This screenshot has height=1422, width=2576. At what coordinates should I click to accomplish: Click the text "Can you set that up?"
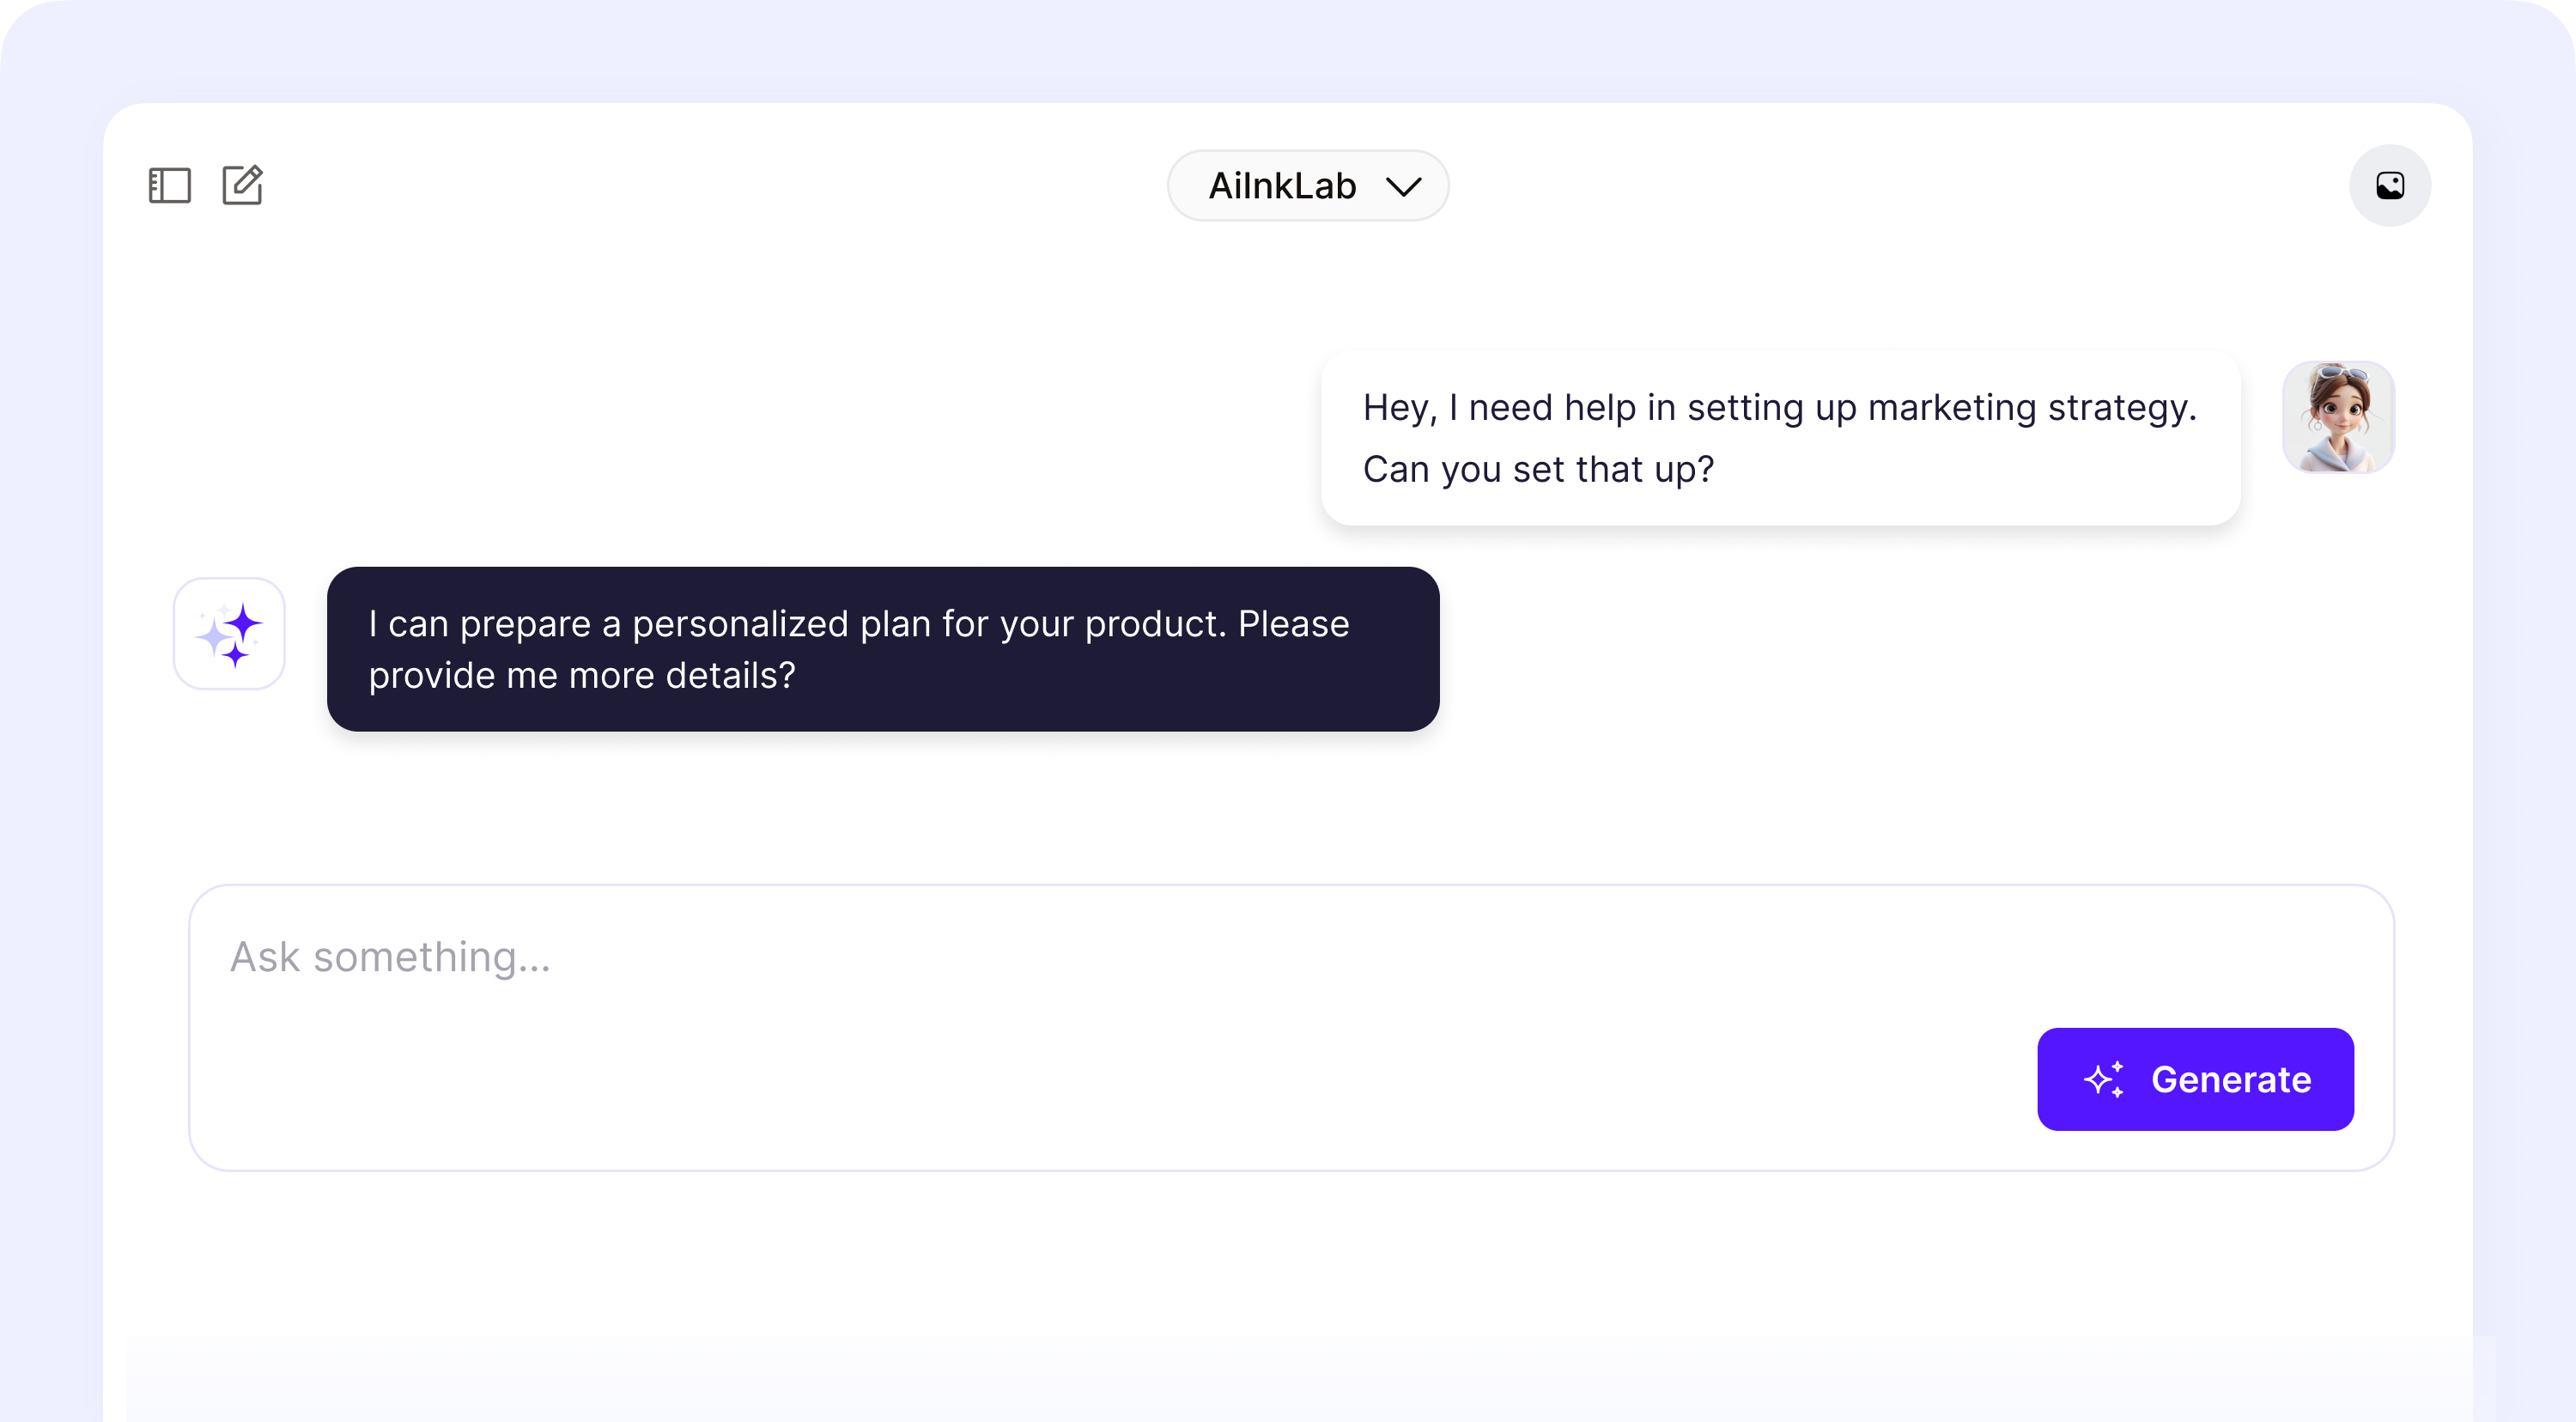coord(1538,469)
